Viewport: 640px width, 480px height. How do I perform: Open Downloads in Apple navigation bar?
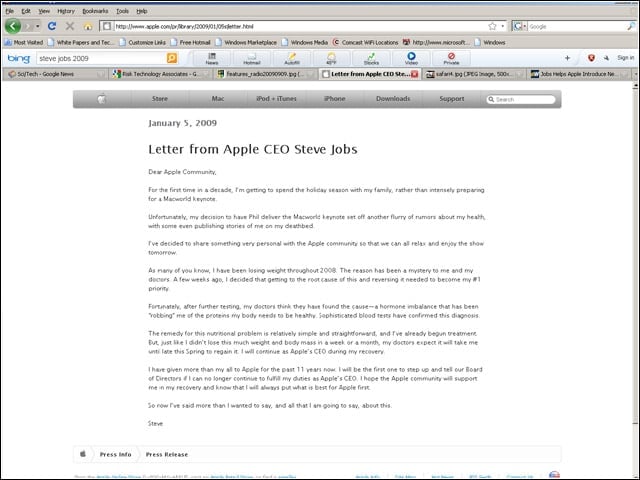click(x=393, y=99)
